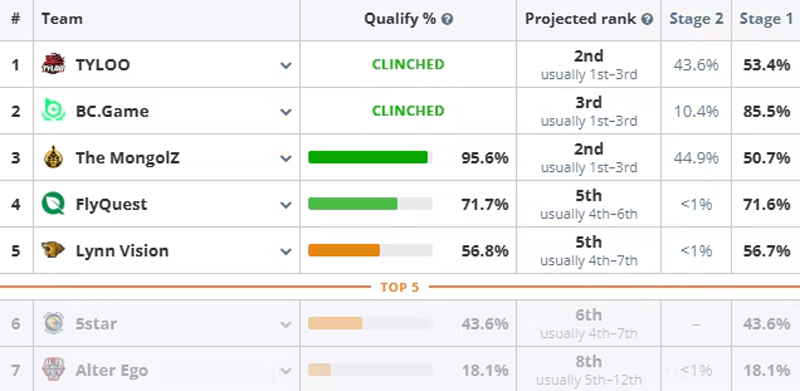Viewport: 800px width, 391px height.
Task: Expand the FlyQuest row chevron
Action: [x=286, y=205]
